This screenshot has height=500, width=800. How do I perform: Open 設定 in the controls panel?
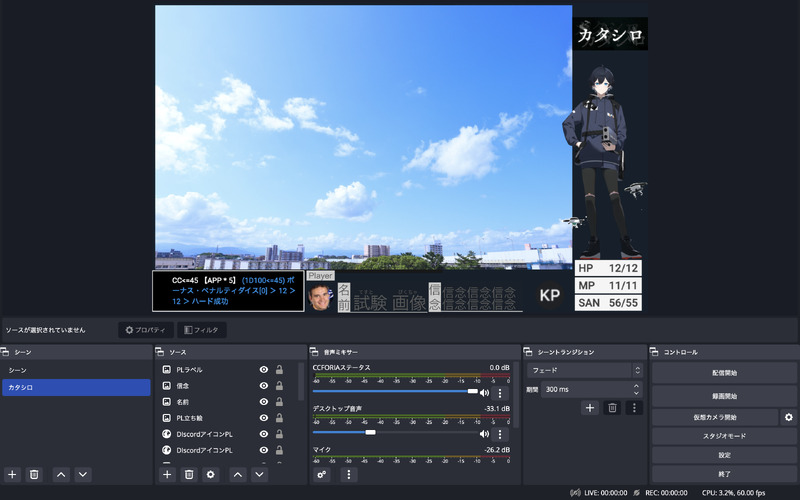click(x=724, y=455)
